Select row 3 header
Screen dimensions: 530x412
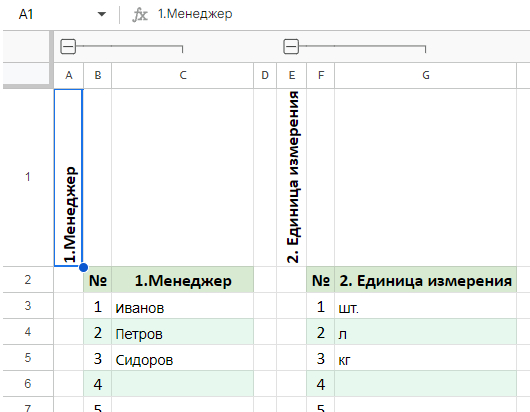(x=28, y=306)
